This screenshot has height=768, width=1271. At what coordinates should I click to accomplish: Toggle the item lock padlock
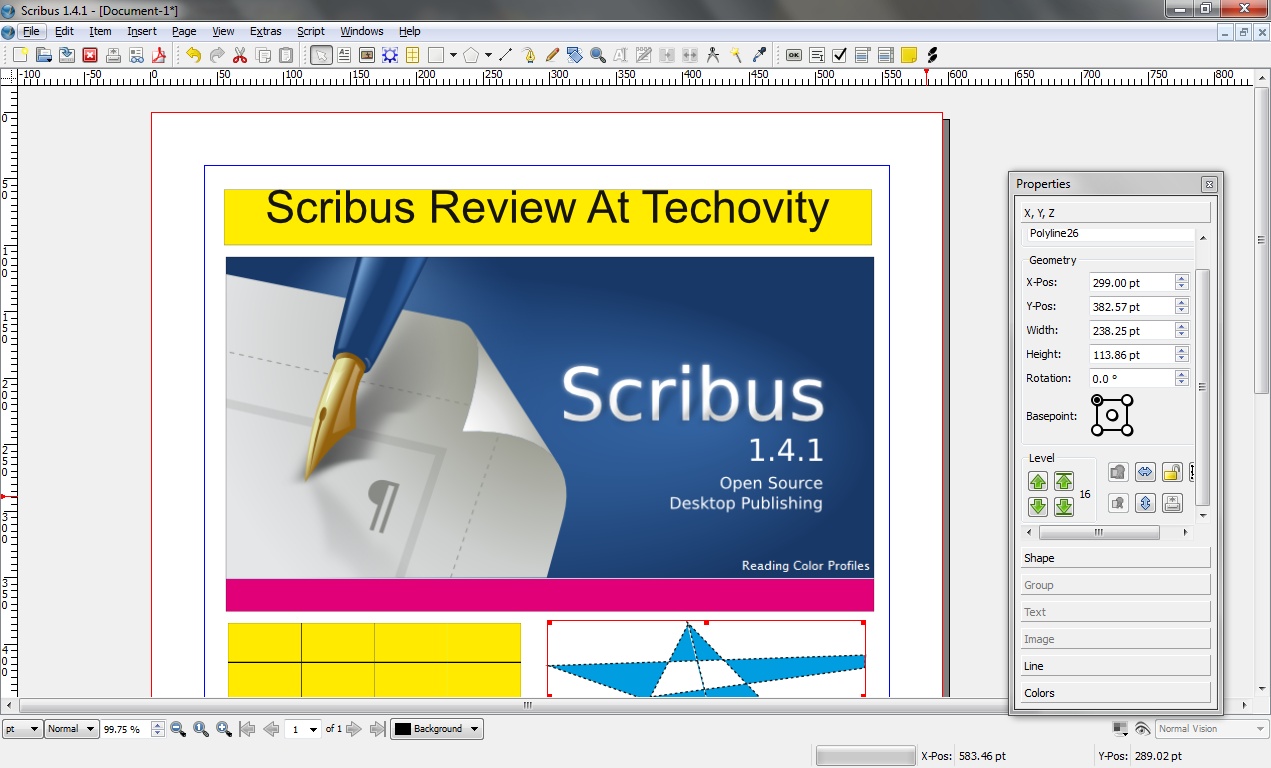tap(1172, 472)
